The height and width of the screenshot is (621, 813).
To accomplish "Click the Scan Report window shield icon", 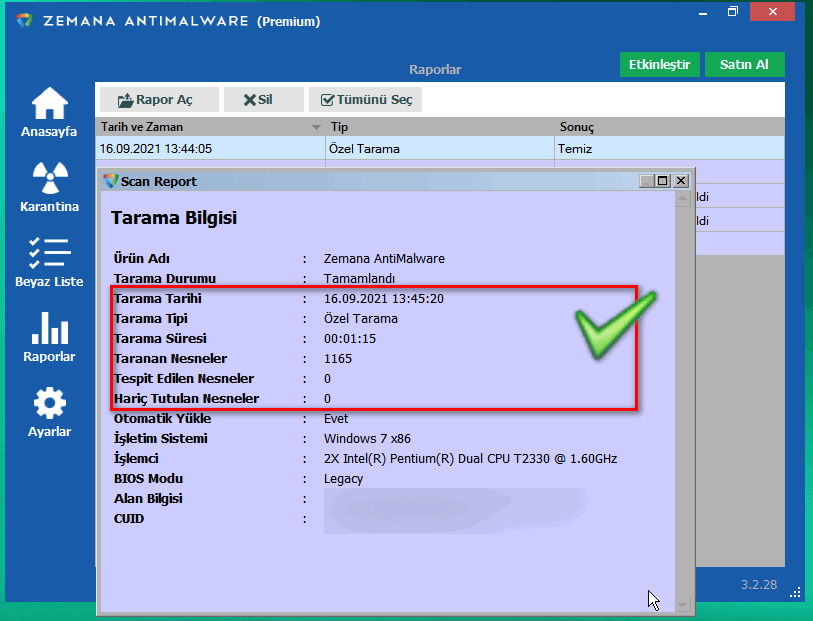I will point(110,181).
